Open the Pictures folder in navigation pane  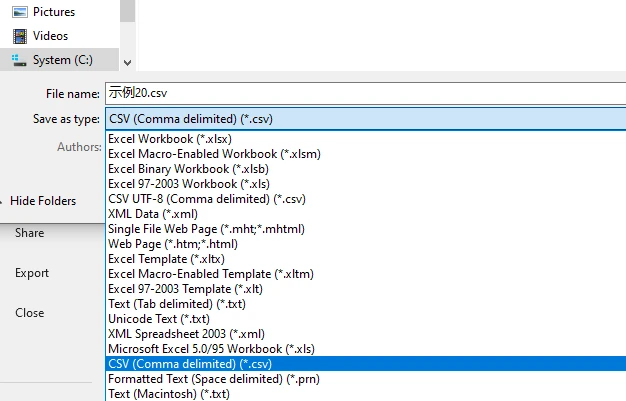[54, 12]
